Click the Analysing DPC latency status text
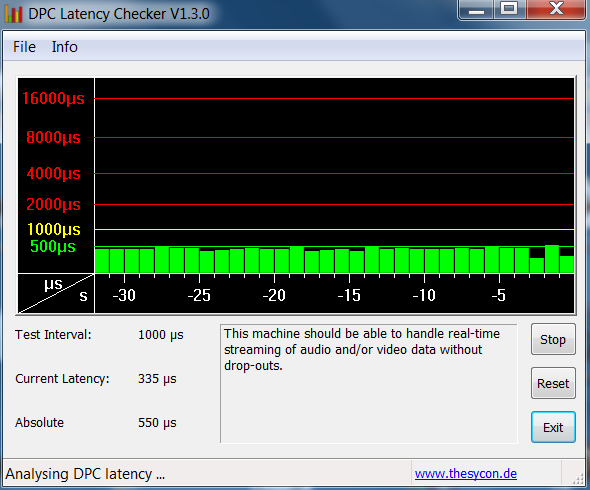 [x=85, y=474]
